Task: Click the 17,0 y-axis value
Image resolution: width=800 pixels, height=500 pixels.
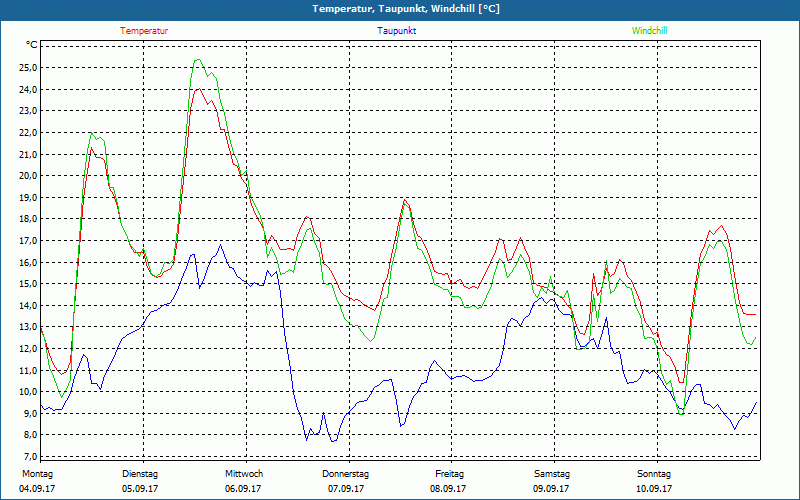Action: [28, 240]
